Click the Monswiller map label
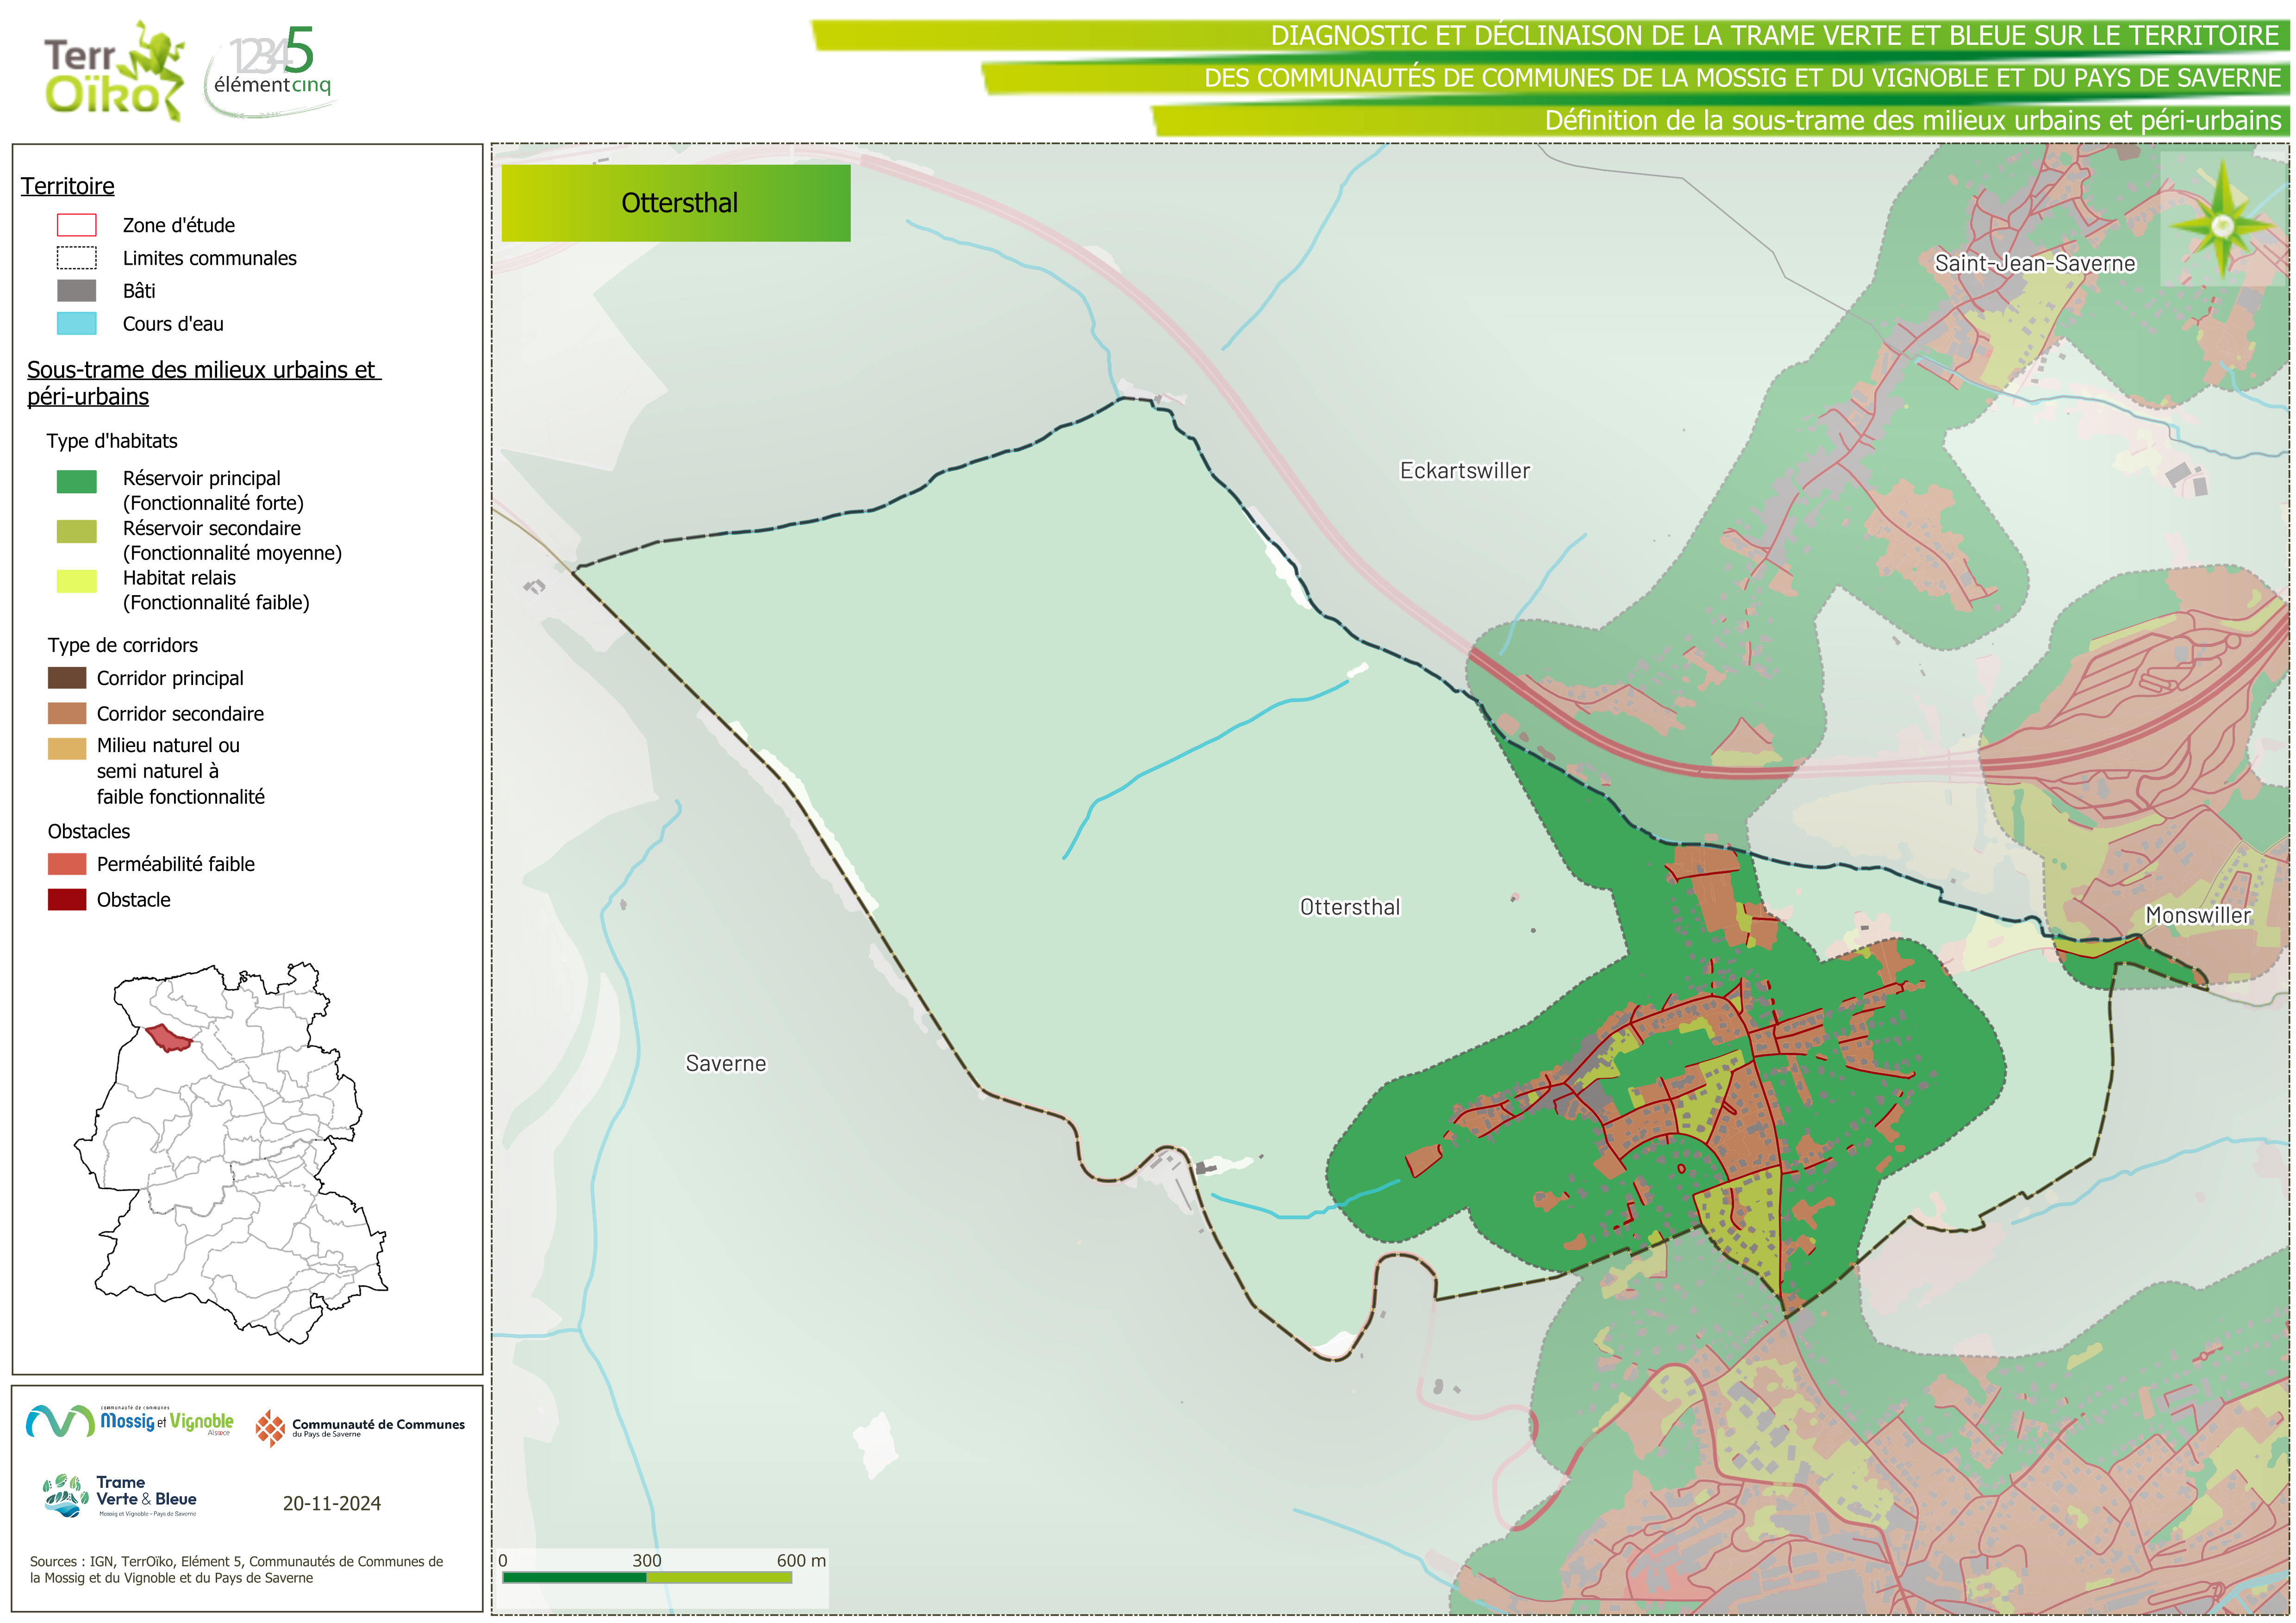 tap(2197, 915)
